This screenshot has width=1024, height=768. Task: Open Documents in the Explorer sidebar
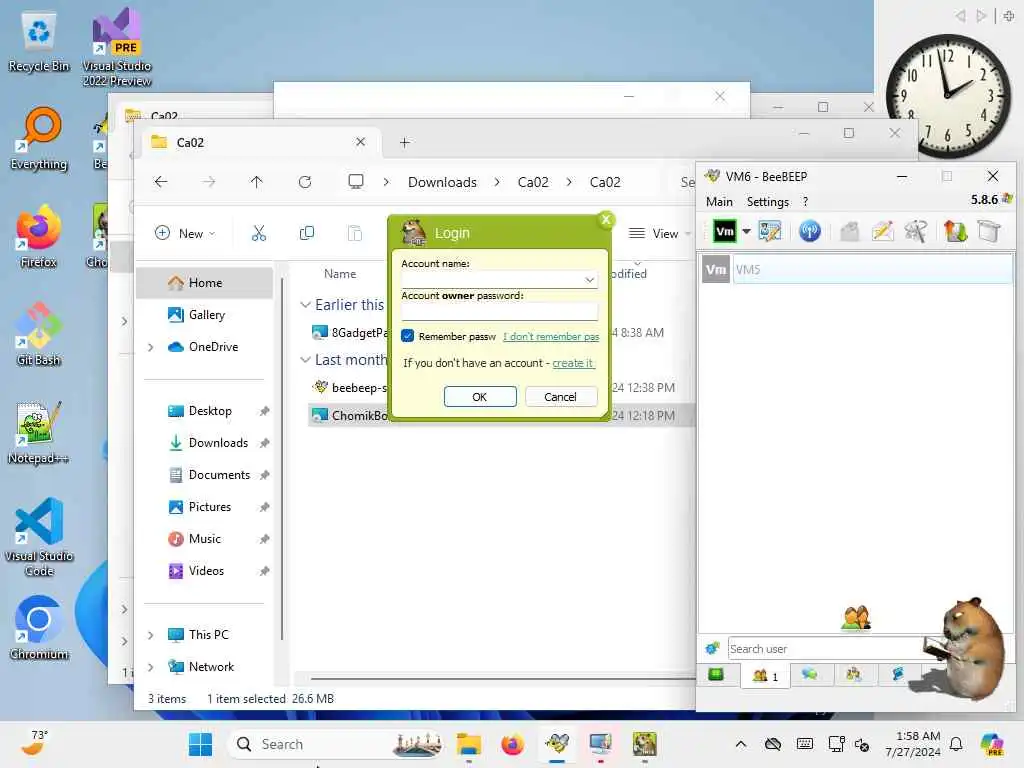point(209,475)
